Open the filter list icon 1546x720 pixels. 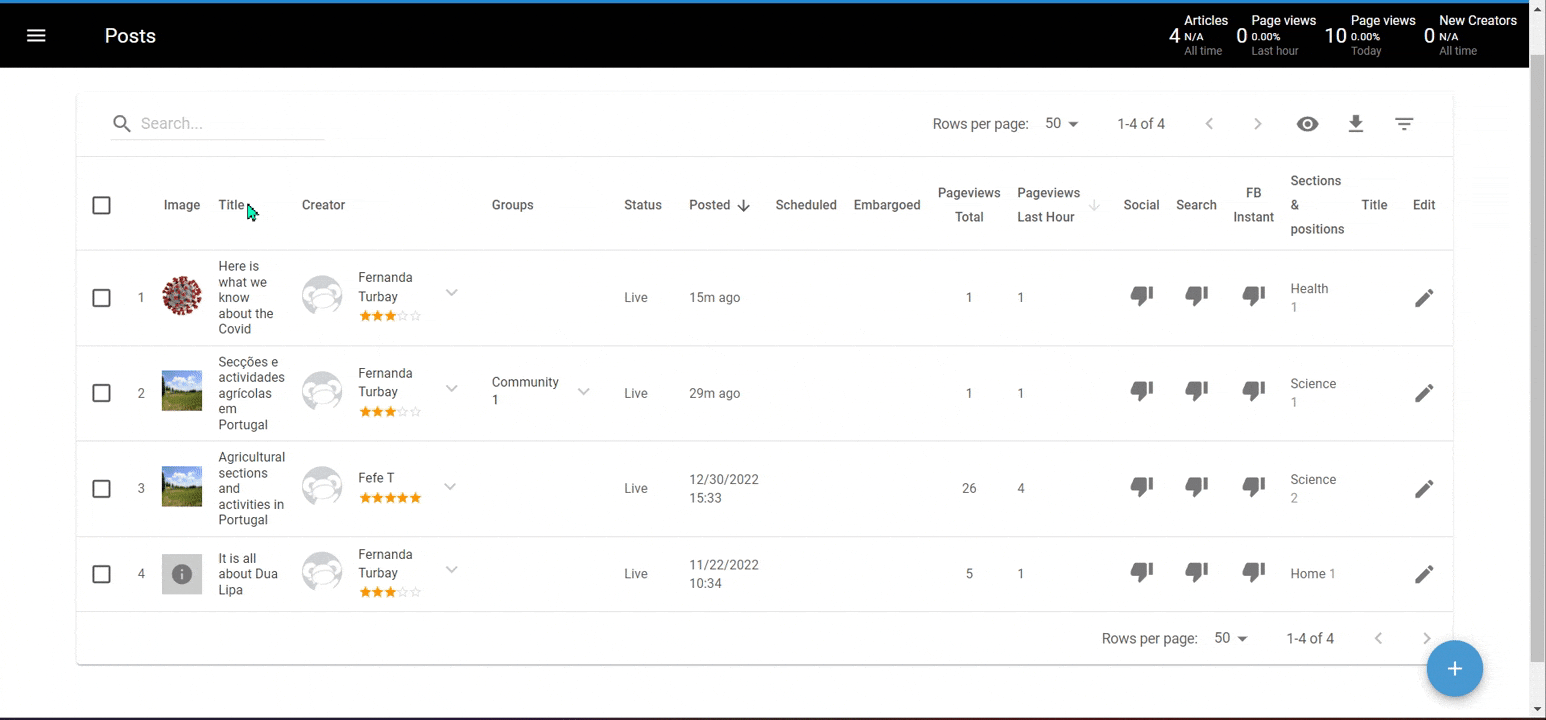pos(1404,124)
